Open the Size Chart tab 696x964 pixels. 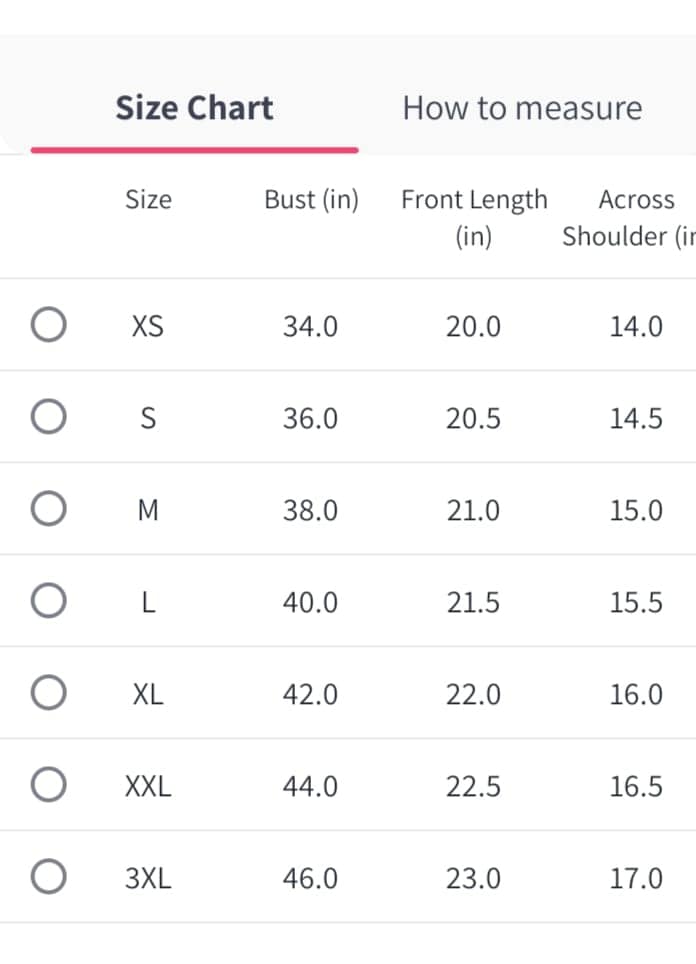(x=194, y=108)
